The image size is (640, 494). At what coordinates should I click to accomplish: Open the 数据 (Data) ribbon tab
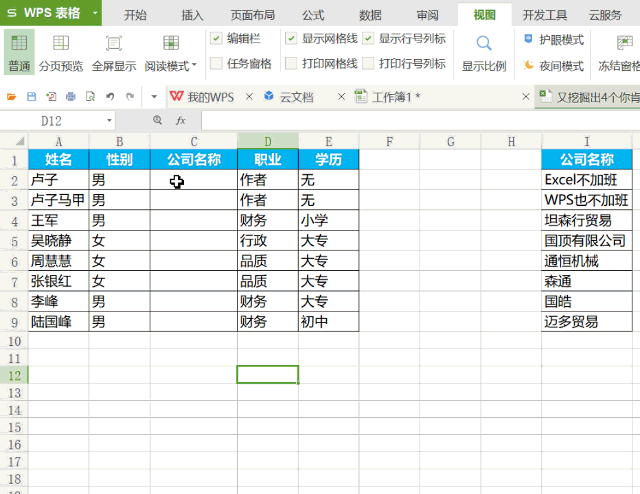pyautogui.click(x=370, y=15)
